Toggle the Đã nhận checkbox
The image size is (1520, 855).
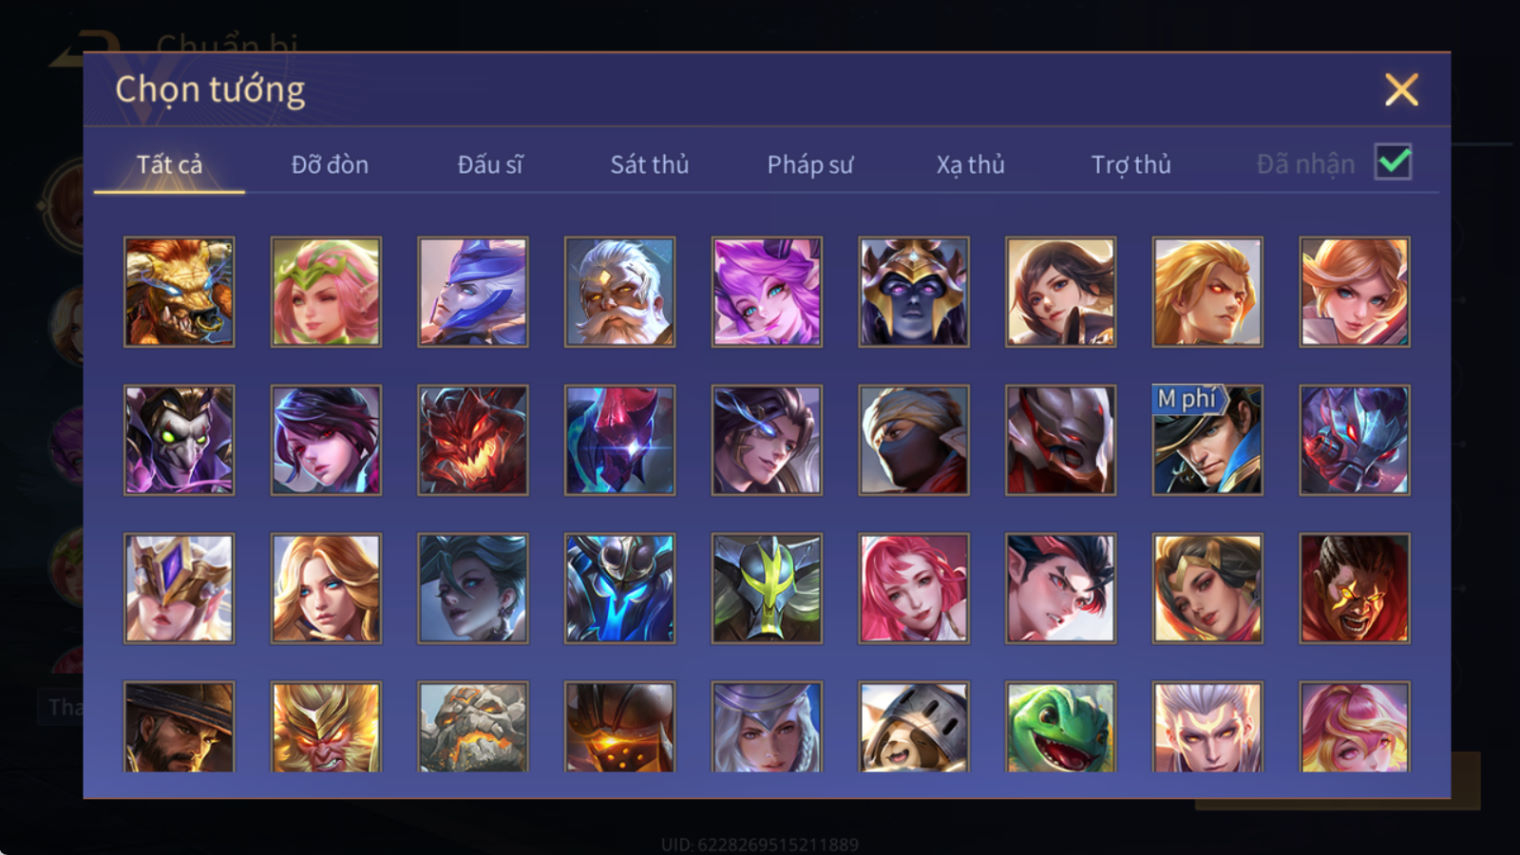coord(1393,162)
